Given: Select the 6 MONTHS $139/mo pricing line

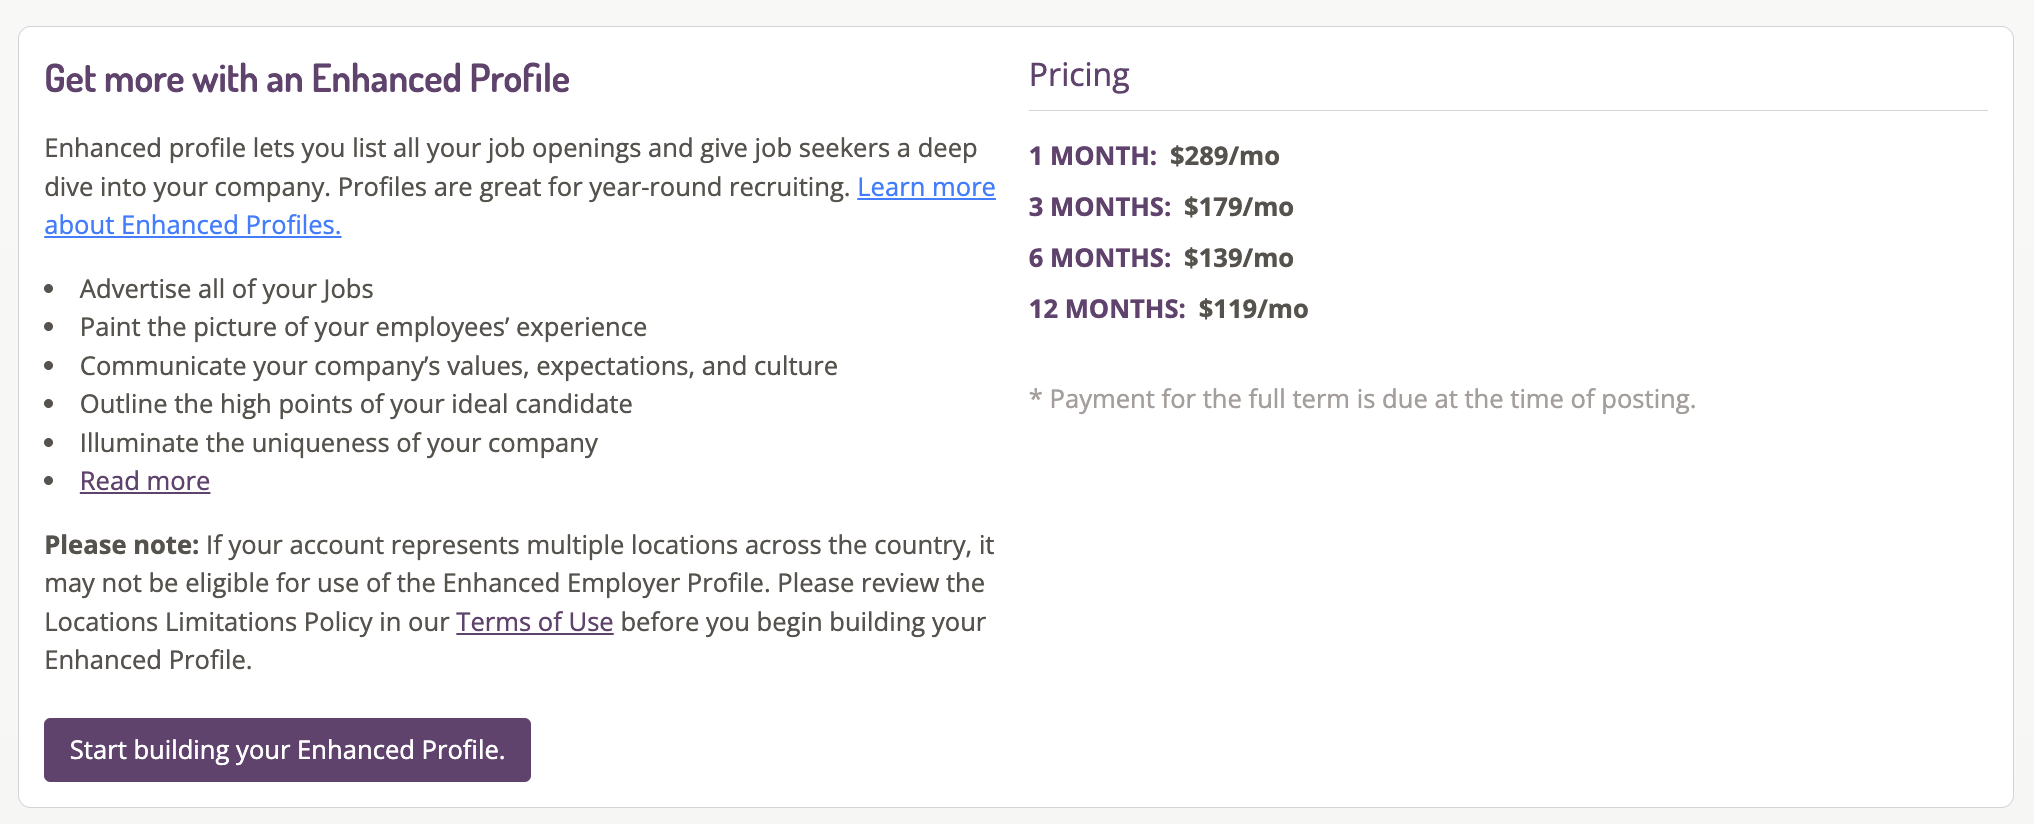Looking at the screenshot, I should point(1161,258).
